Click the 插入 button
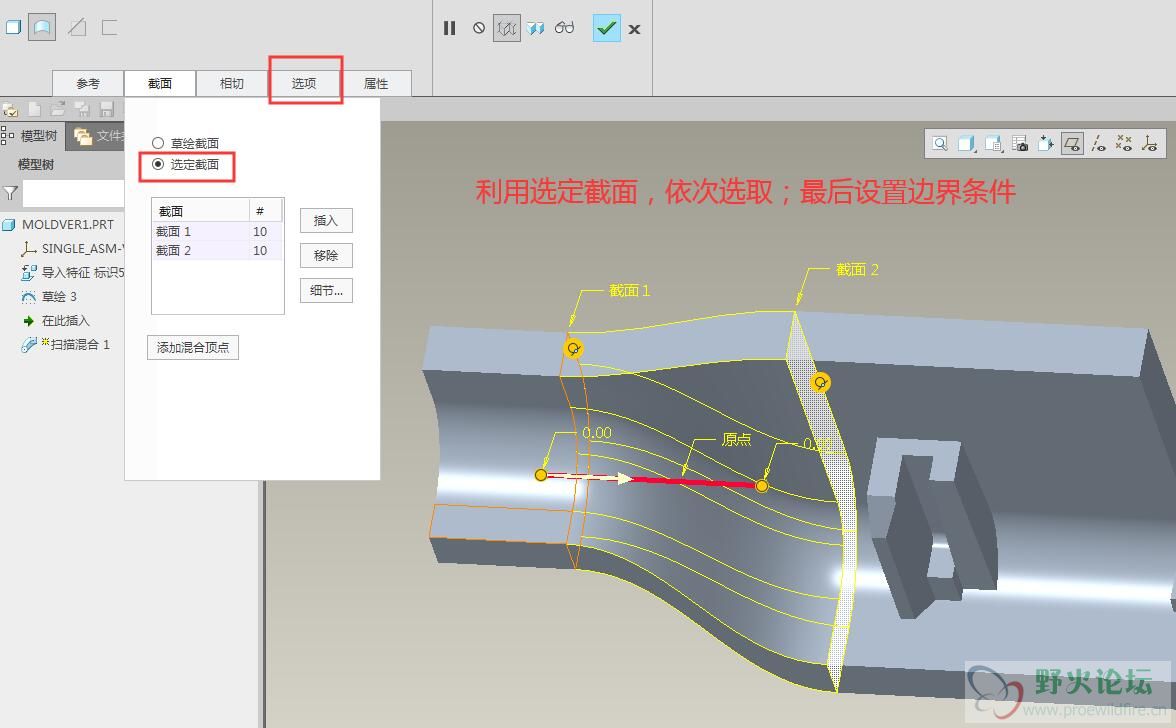Viewport: 1176px width, 728px height. [x=326, y=220]
